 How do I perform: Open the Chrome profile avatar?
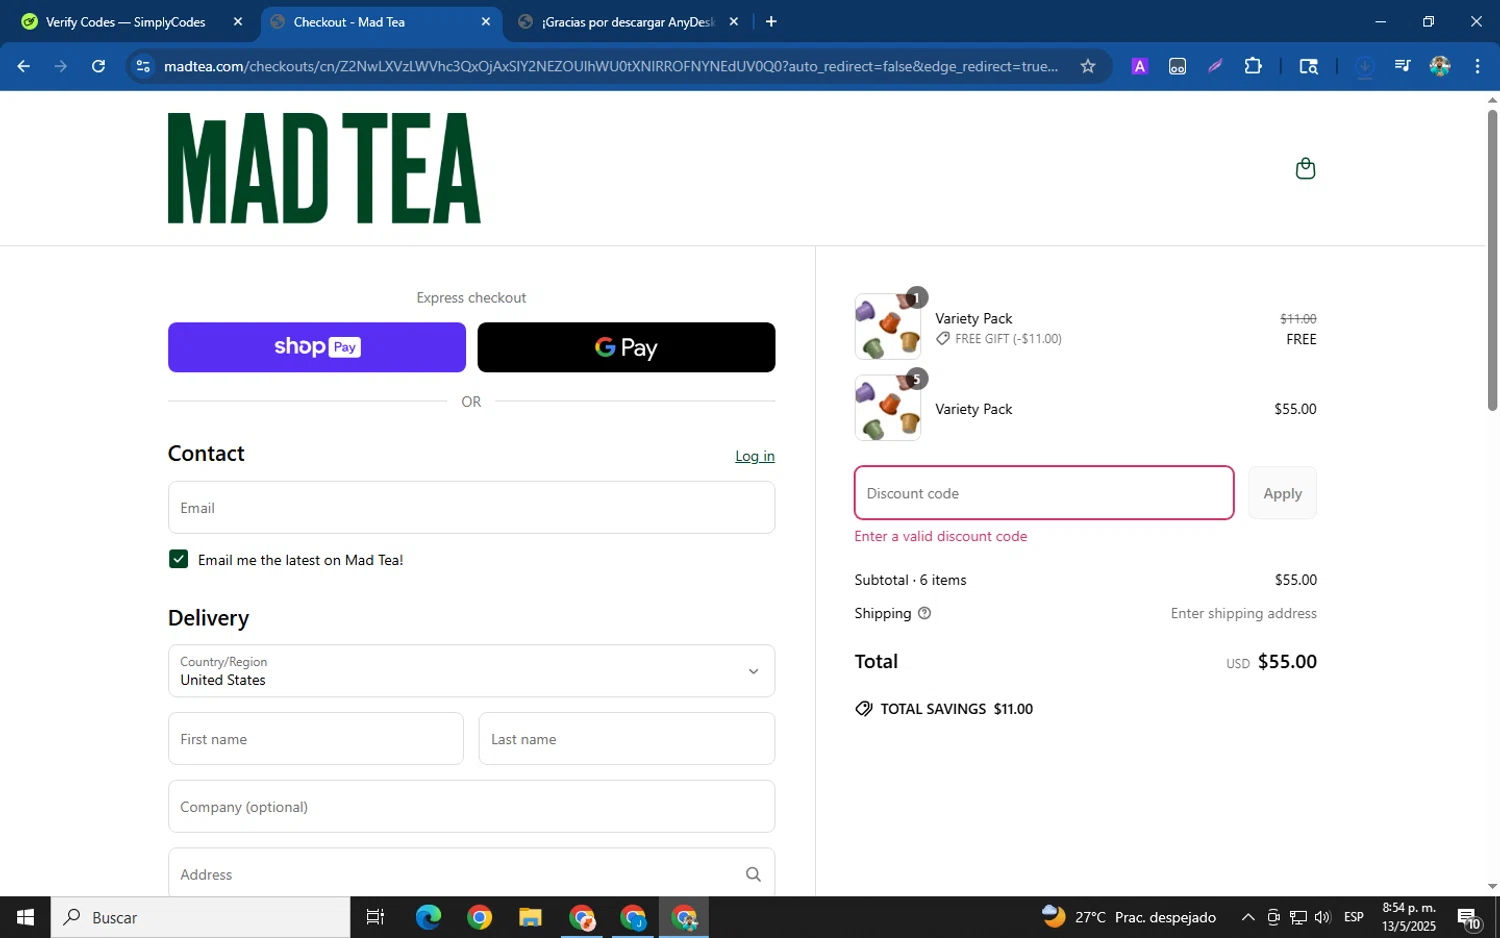(1440, 66)
